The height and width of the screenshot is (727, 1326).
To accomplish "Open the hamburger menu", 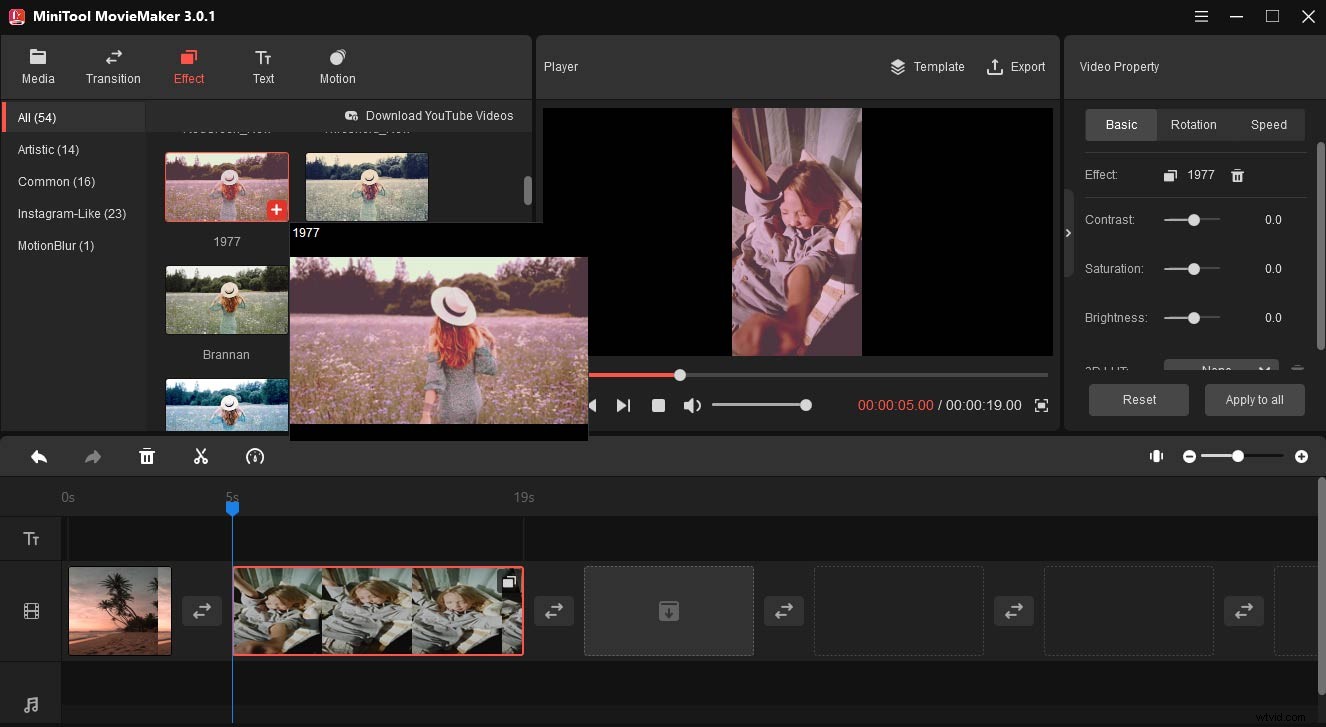I will pyautogui.click(x=1200, y=16).
